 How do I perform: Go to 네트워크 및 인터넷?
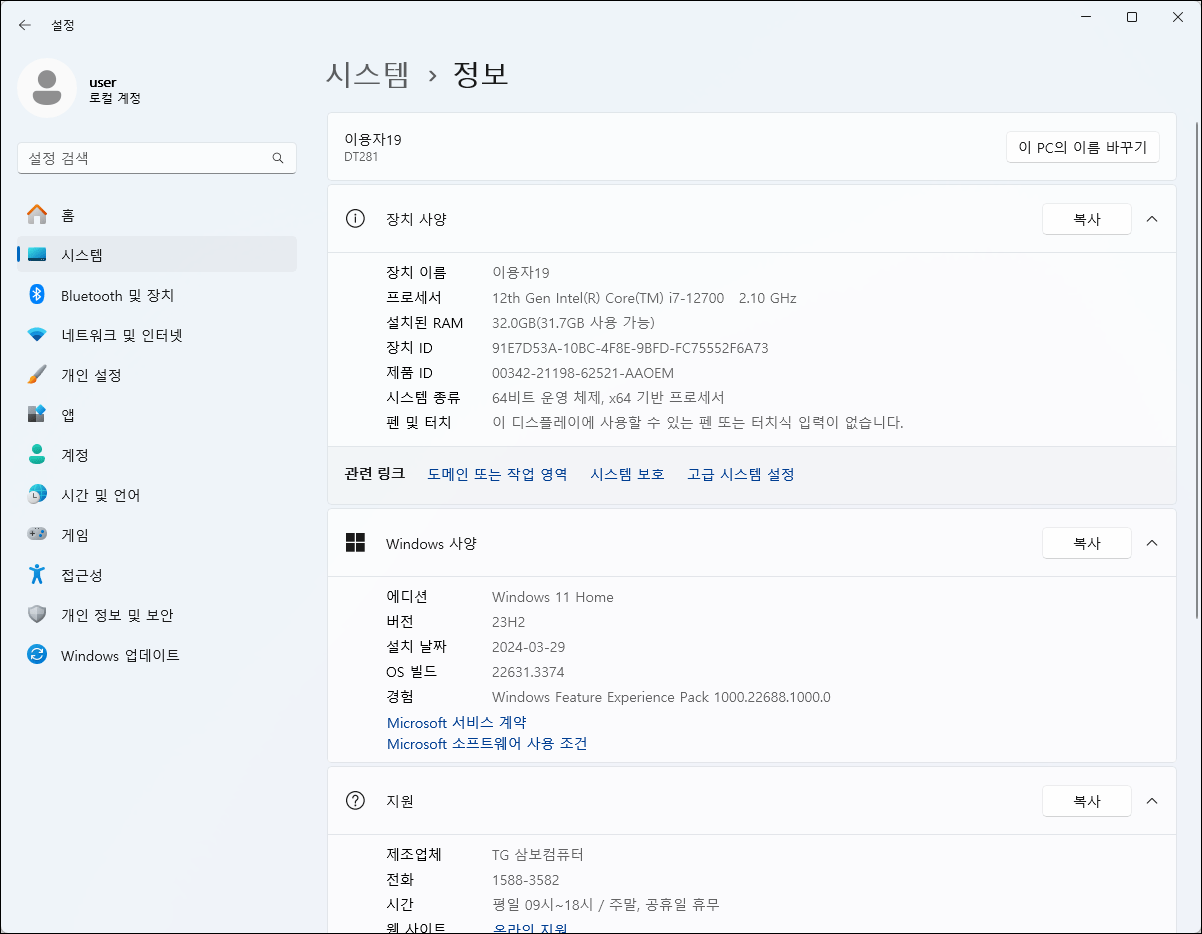157,335
